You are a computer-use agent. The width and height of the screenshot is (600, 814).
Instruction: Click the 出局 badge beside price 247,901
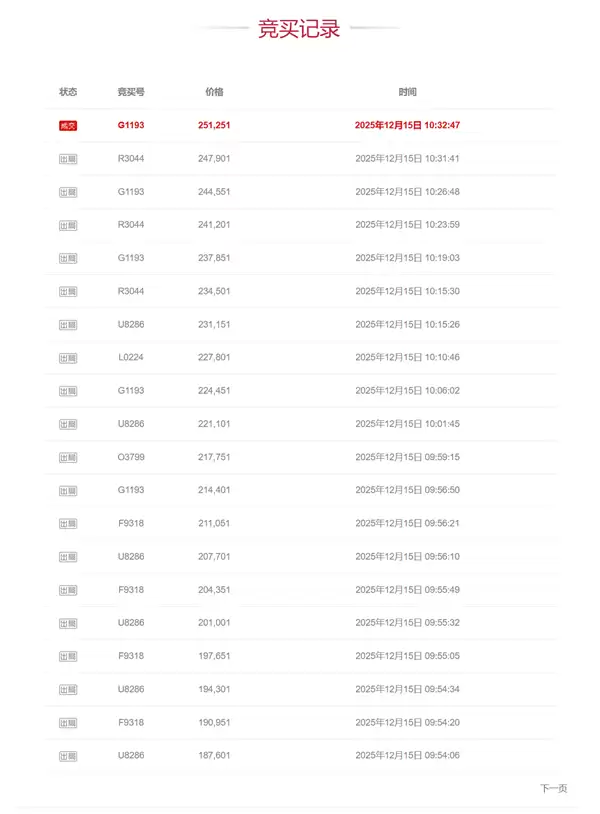pyautogui.click(x=68, y=159)
